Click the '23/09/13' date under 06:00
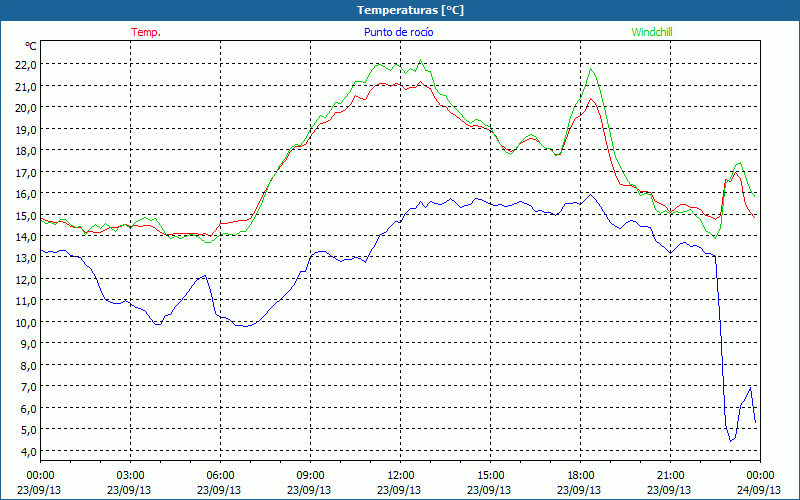Image resolution: width=800 pixels, height=500 pixels. coord(219,490)
